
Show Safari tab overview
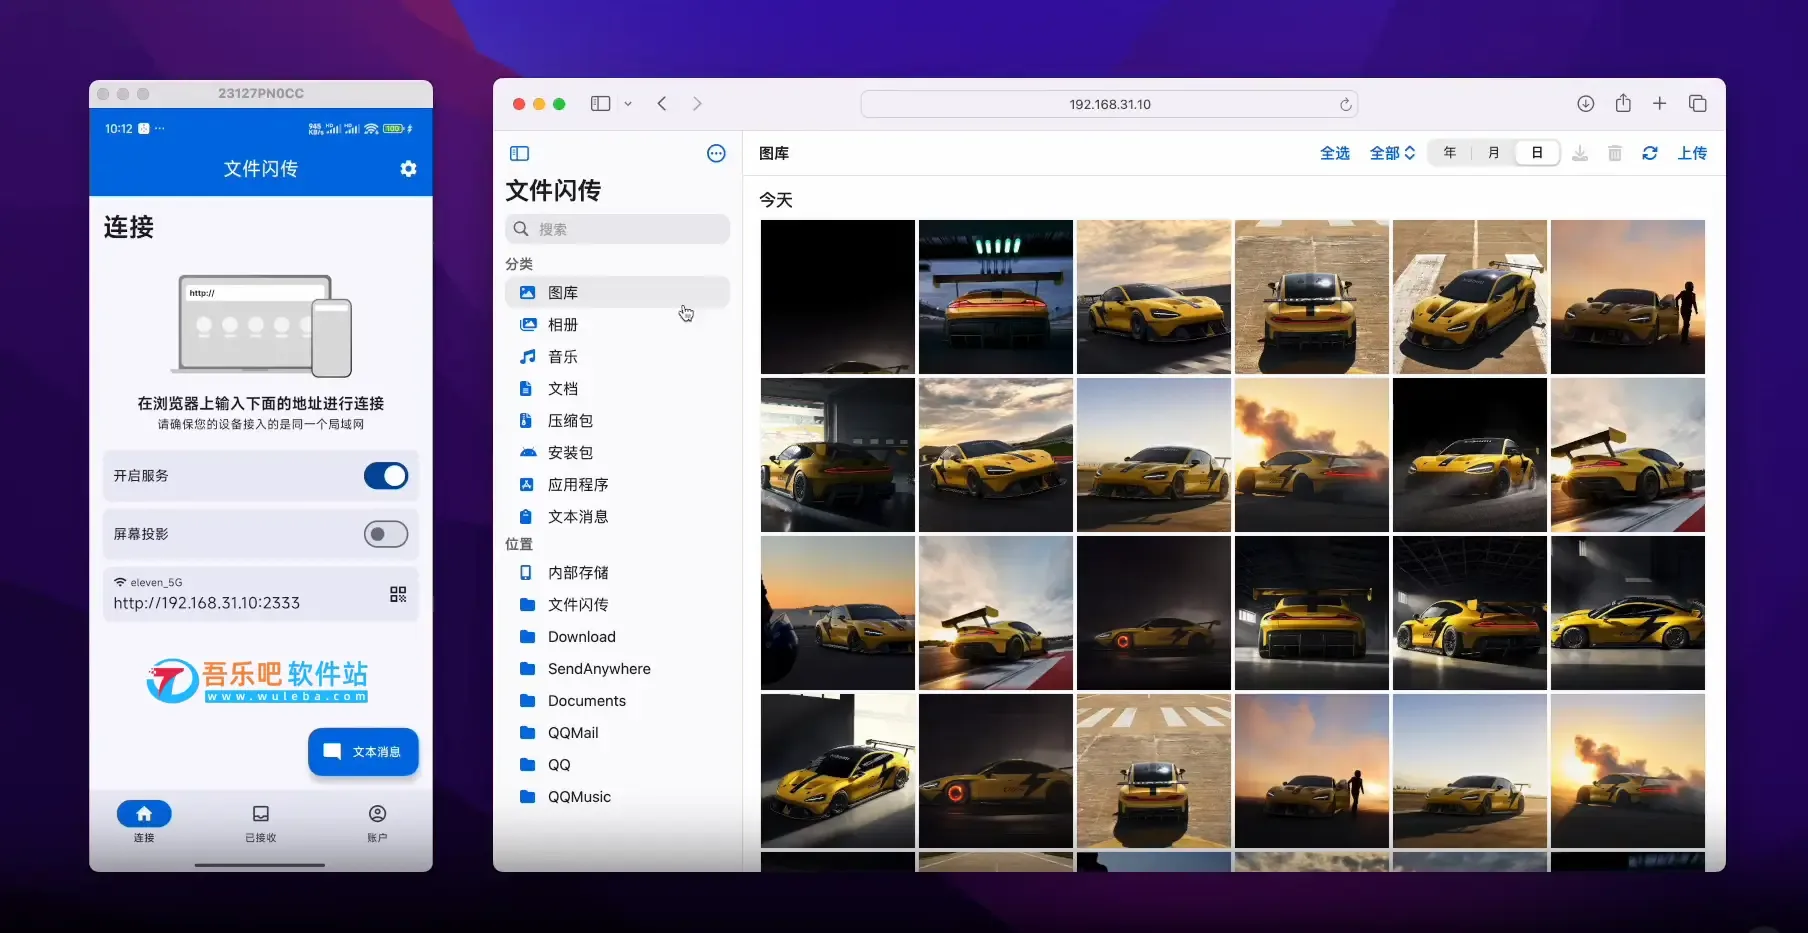click(1697, 104)
